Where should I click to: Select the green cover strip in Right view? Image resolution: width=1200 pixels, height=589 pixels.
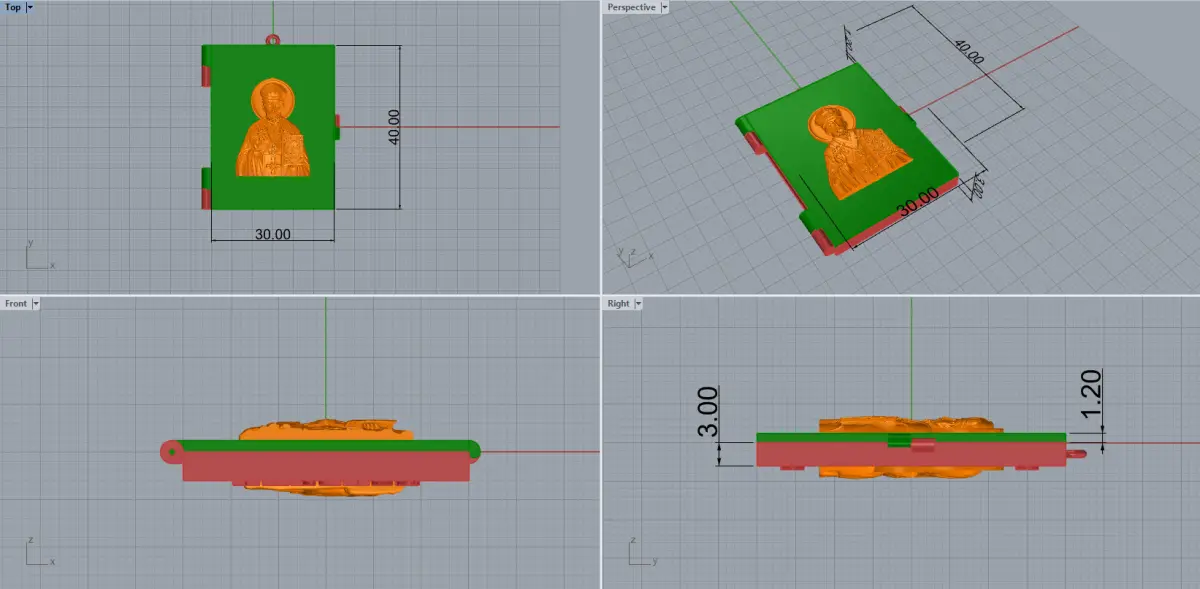pyautogui.click(x=910, y=437)
